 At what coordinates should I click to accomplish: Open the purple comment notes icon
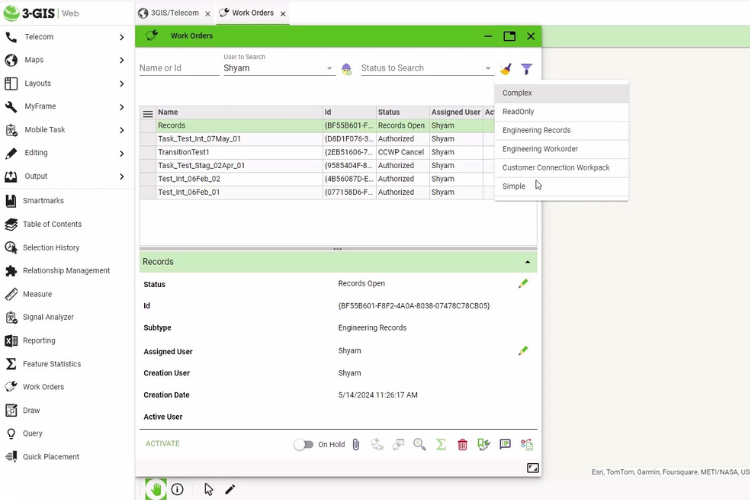pos(505,444)
